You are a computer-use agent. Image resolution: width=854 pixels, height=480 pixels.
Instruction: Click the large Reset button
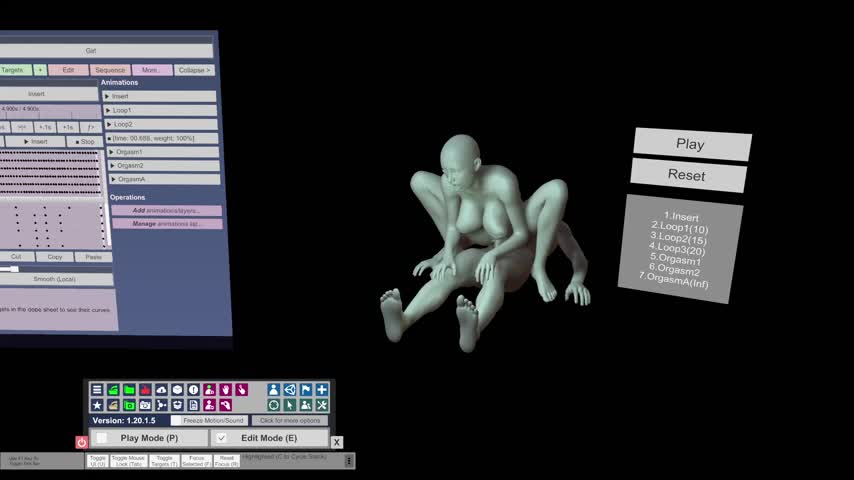coord(688,175)
